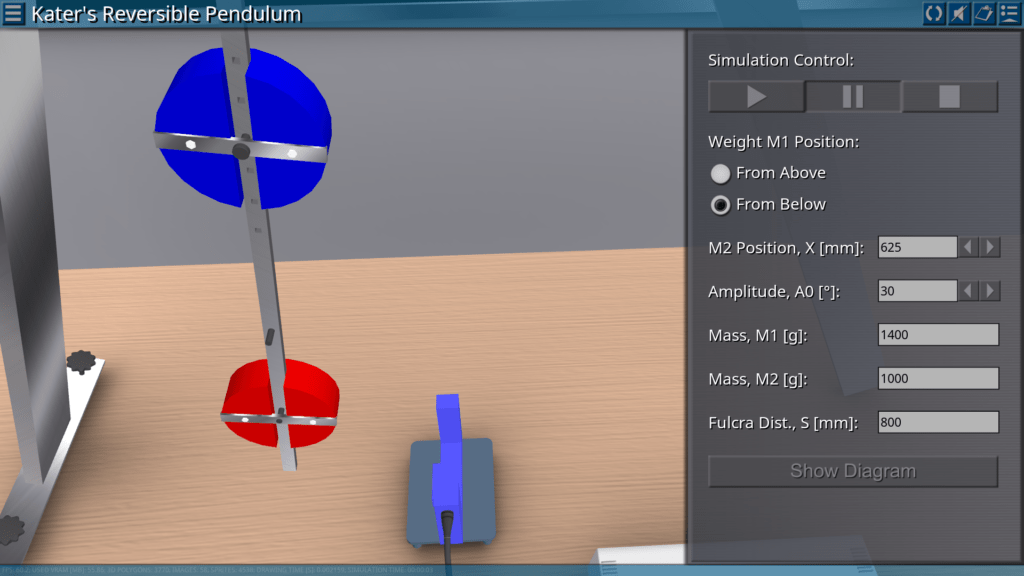1024x576 pixels.
Task: Open the hamburger menu at top left
Action: coord(13,14)
